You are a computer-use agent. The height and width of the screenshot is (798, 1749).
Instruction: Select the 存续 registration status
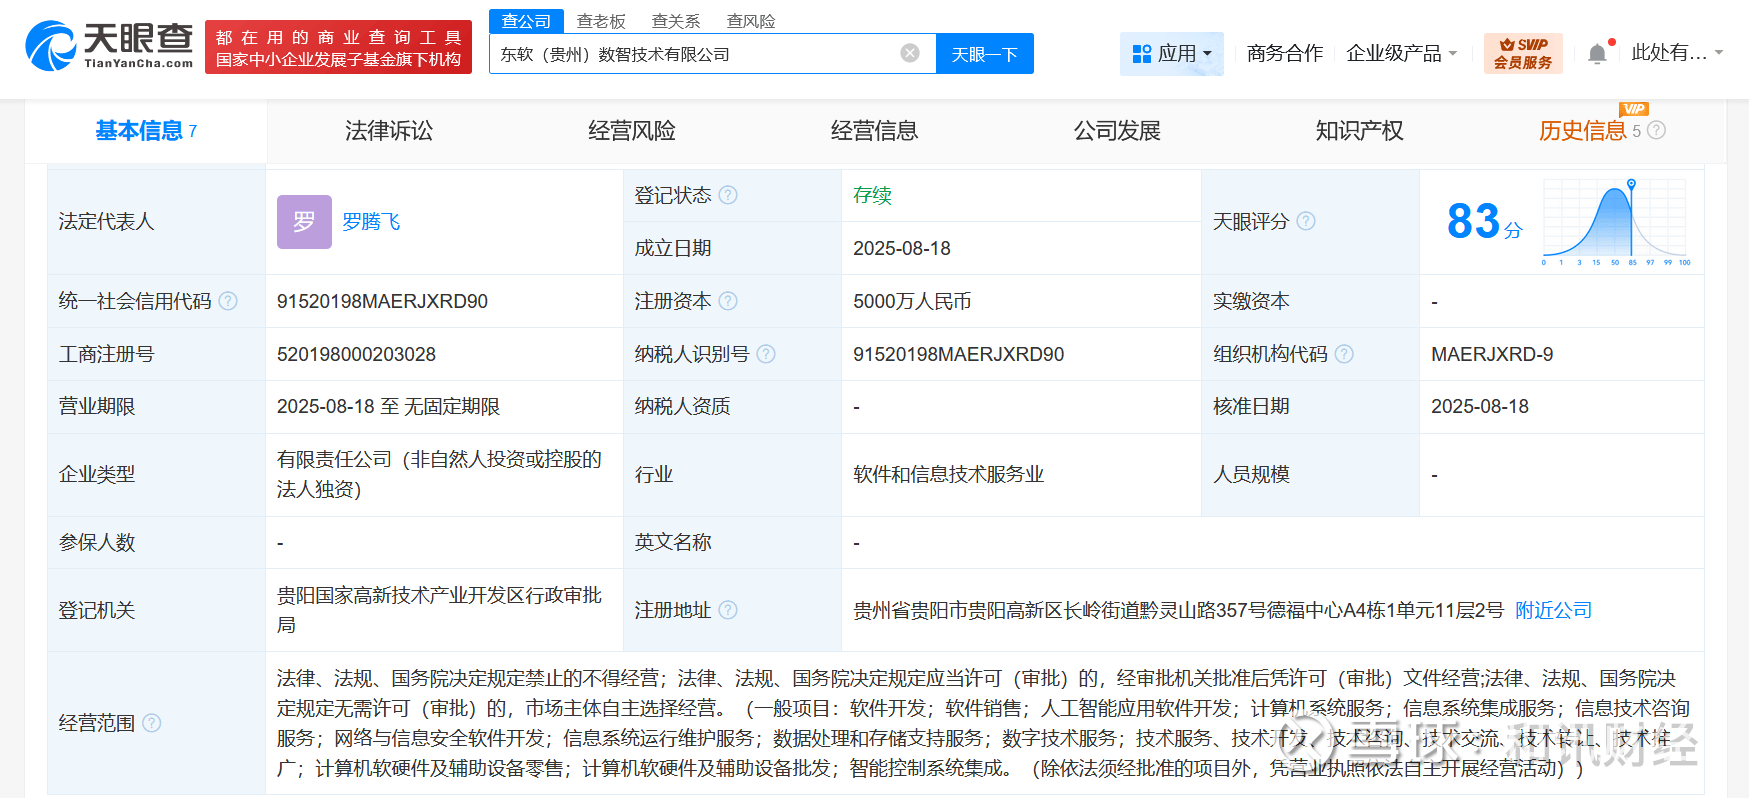pyautogui.click(x=872, y=195)
